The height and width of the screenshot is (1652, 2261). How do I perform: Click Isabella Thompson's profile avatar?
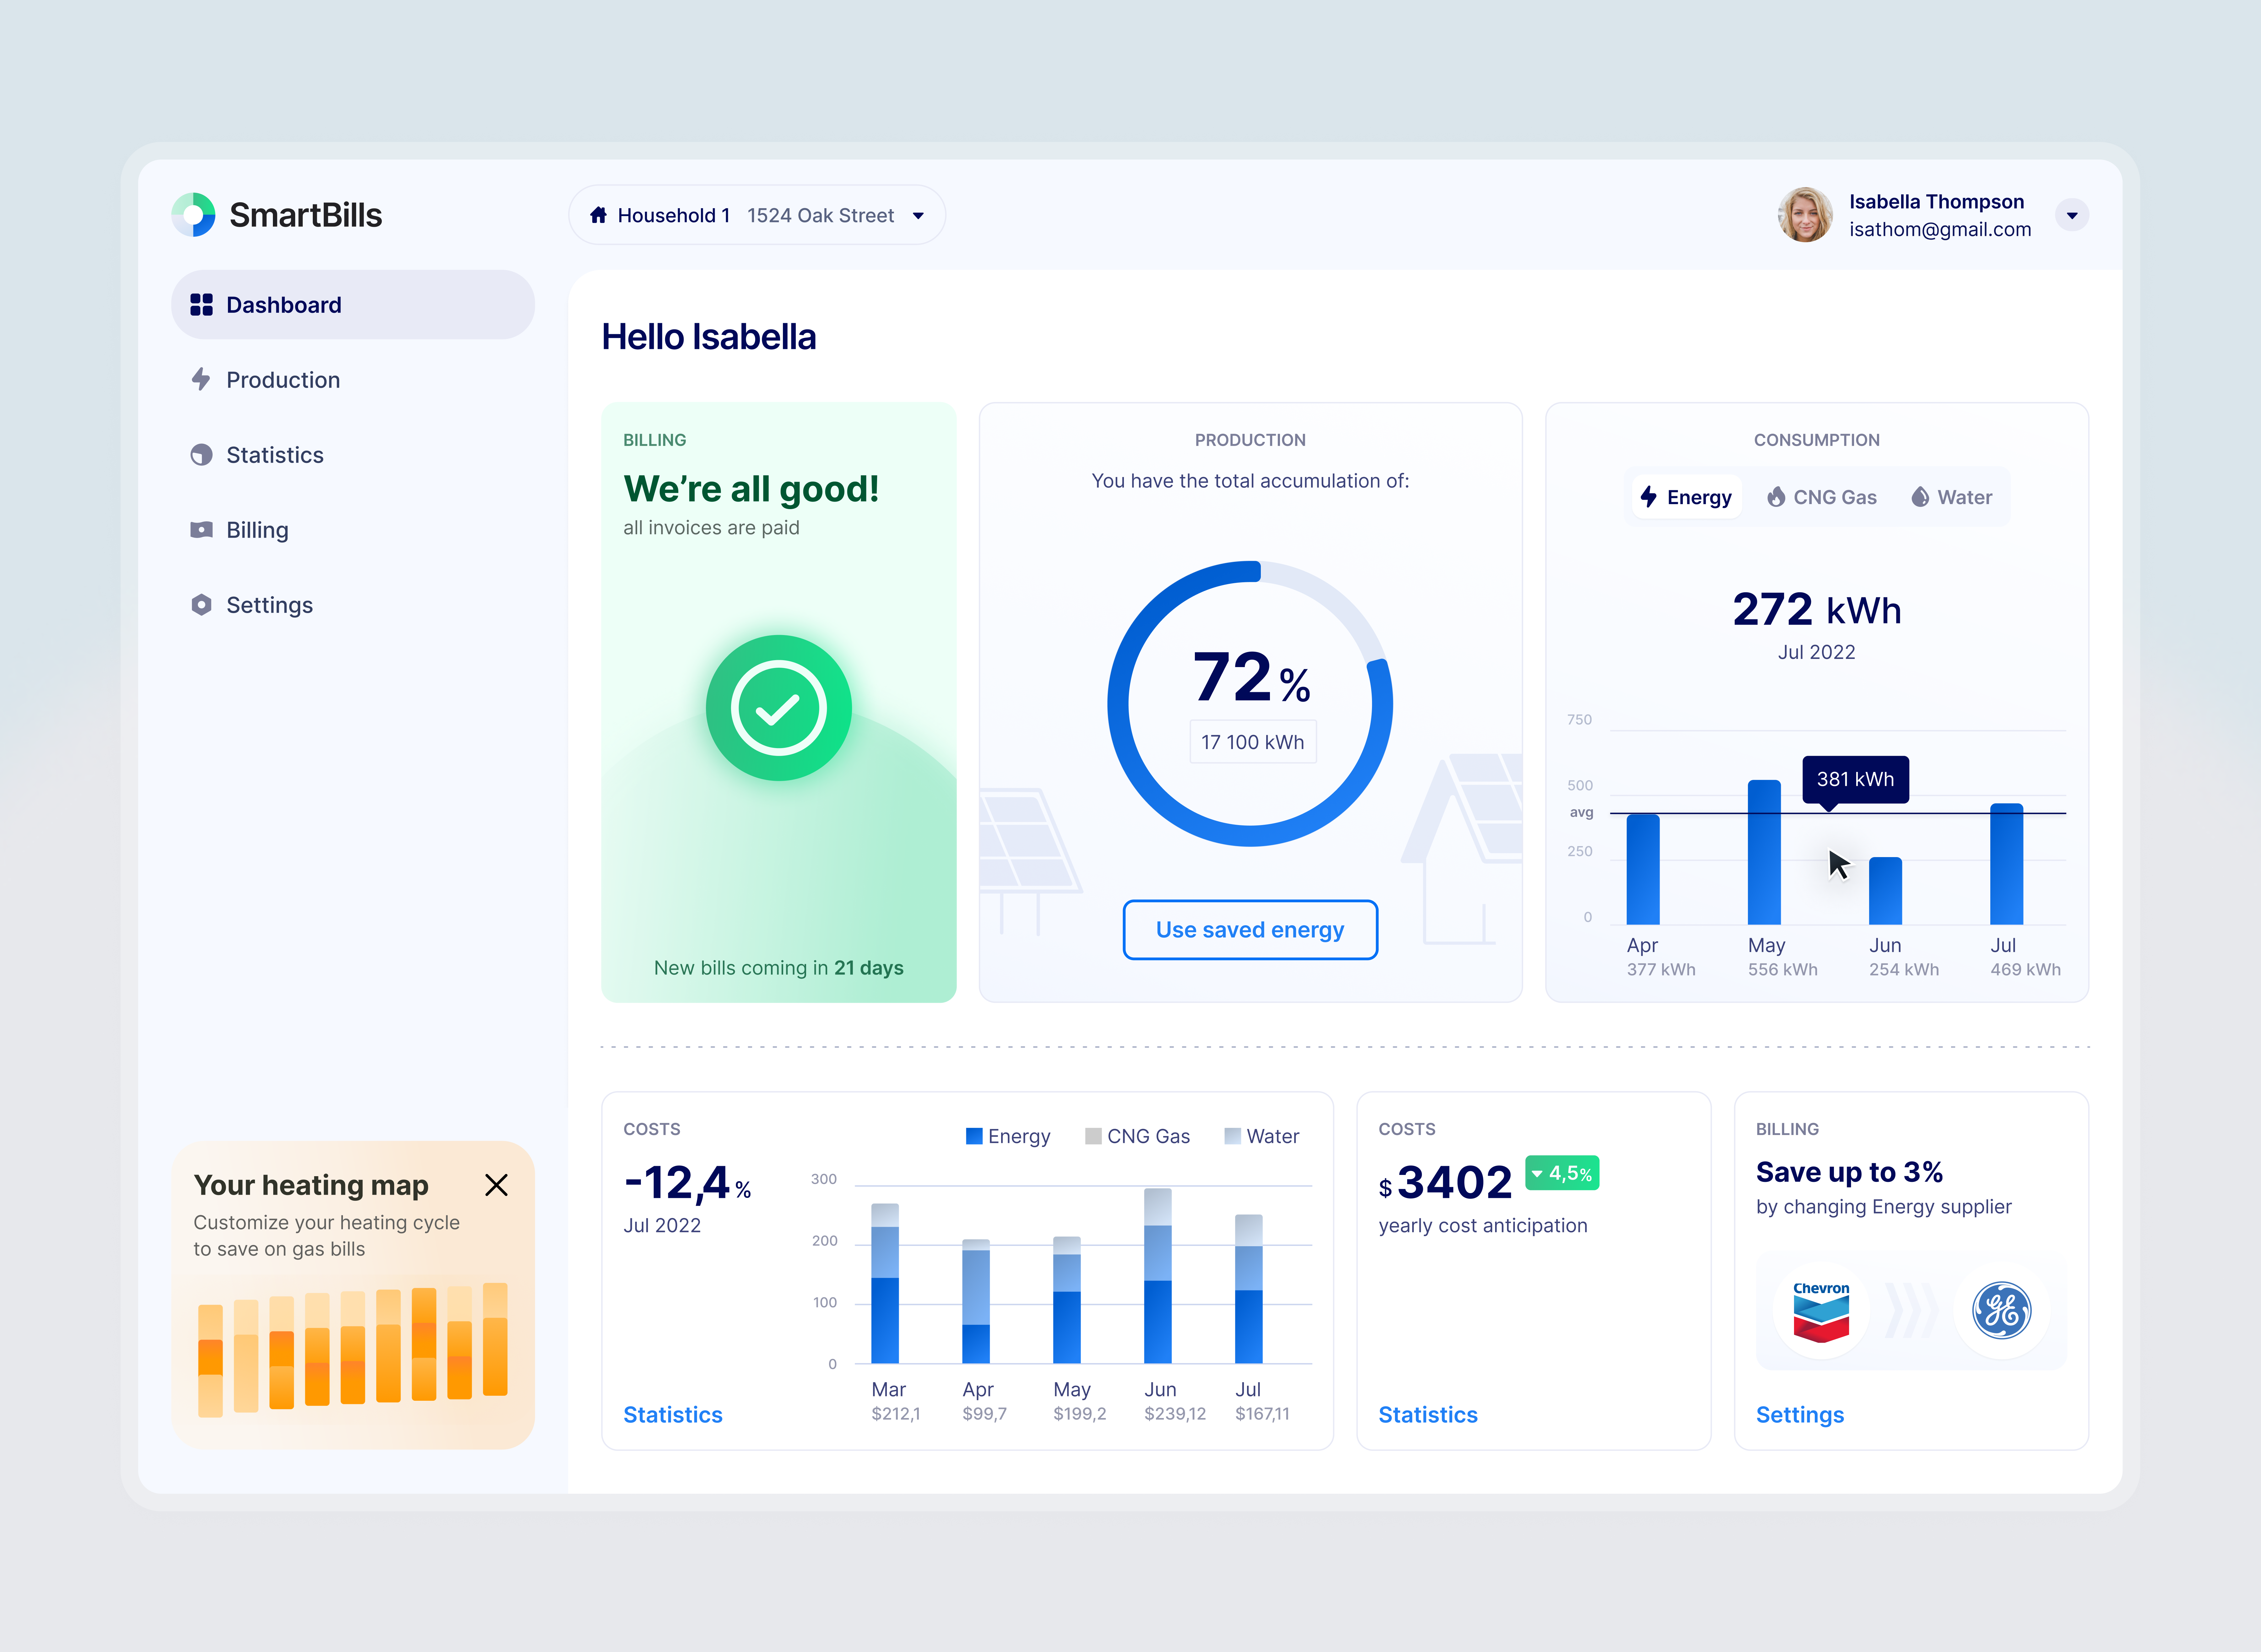click(x=1805, y=215)
